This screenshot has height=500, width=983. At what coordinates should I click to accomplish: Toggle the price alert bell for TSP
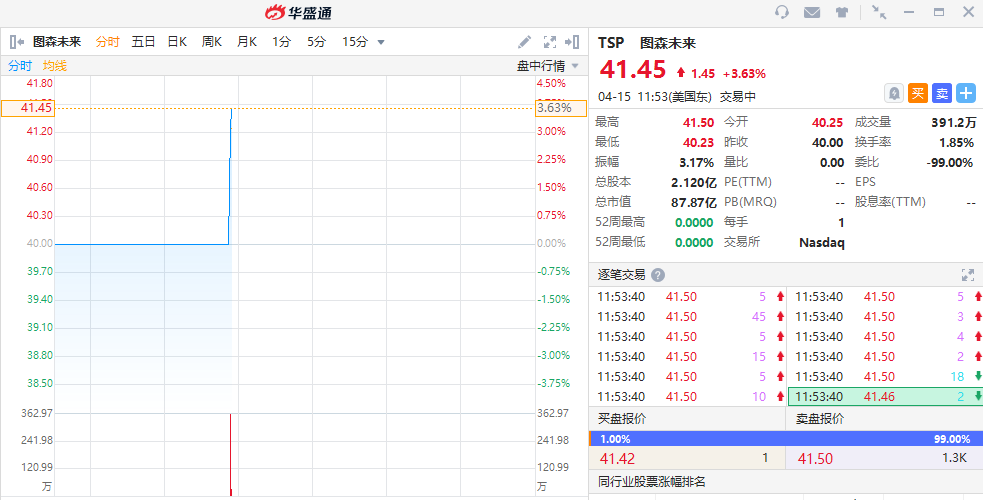[x=894, y=93]
